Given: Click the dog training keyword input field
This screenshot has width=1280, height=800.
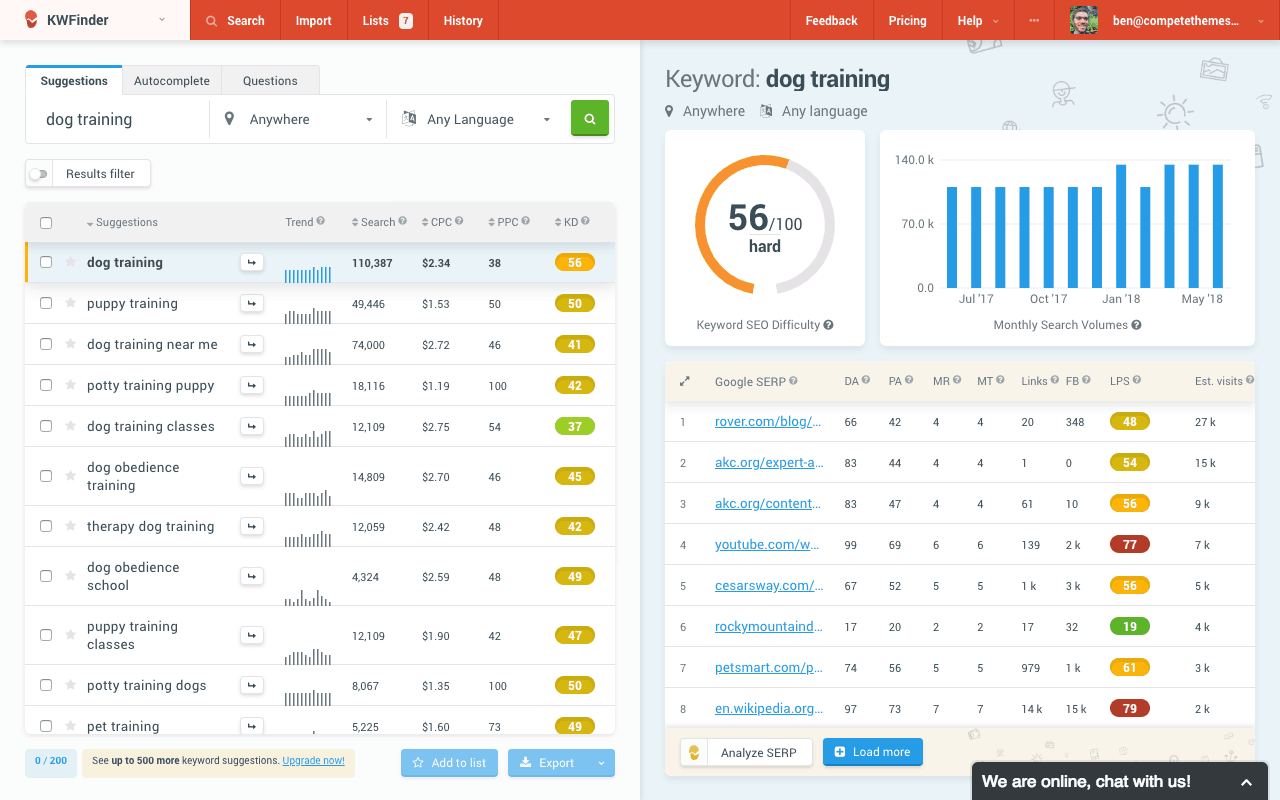Looking at the screenshot, I should tap(120, 119).
